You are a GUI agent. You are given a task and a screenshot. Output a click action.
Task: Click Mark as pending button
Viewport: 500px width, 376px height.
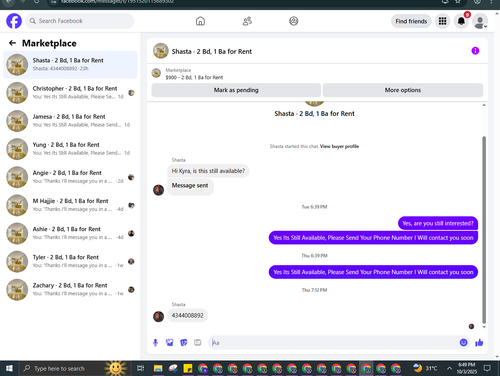click(x=236, y=90)
